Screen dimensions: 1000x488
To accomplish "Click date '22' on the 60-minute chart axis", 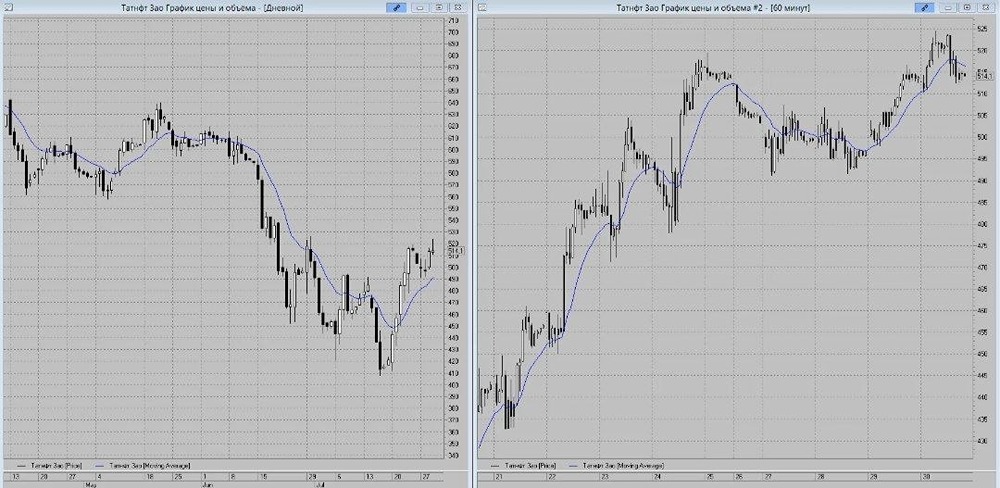I will 552,477.
